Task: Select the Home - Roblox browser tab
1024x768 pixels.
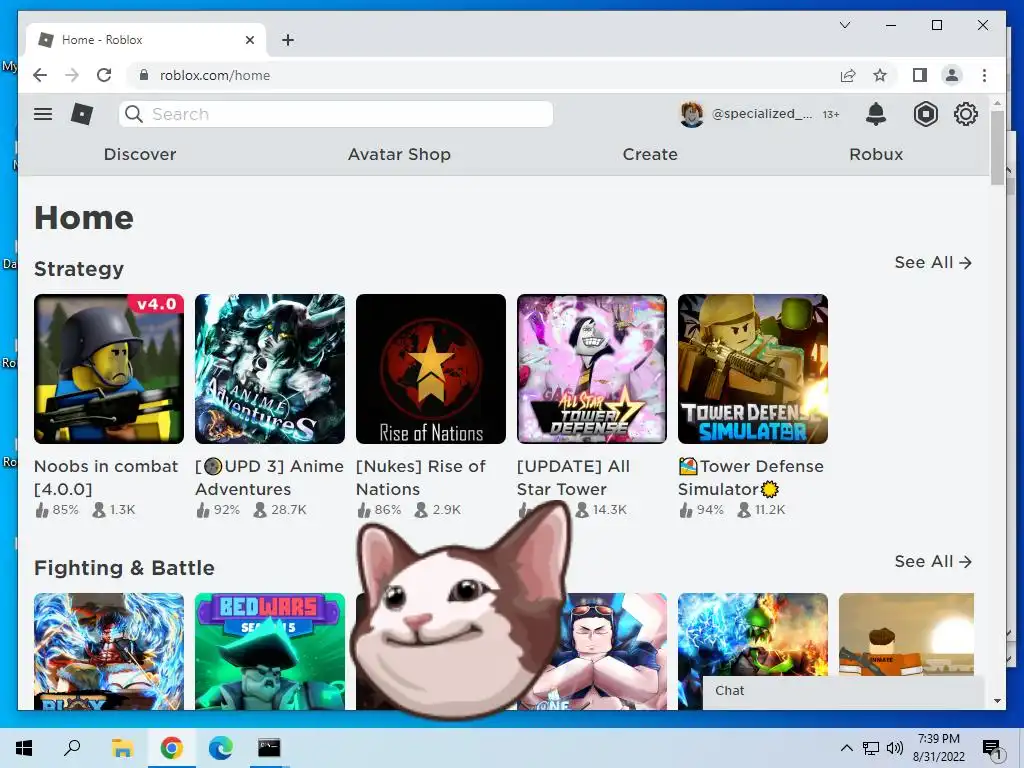Action: [x=146, y=40]
